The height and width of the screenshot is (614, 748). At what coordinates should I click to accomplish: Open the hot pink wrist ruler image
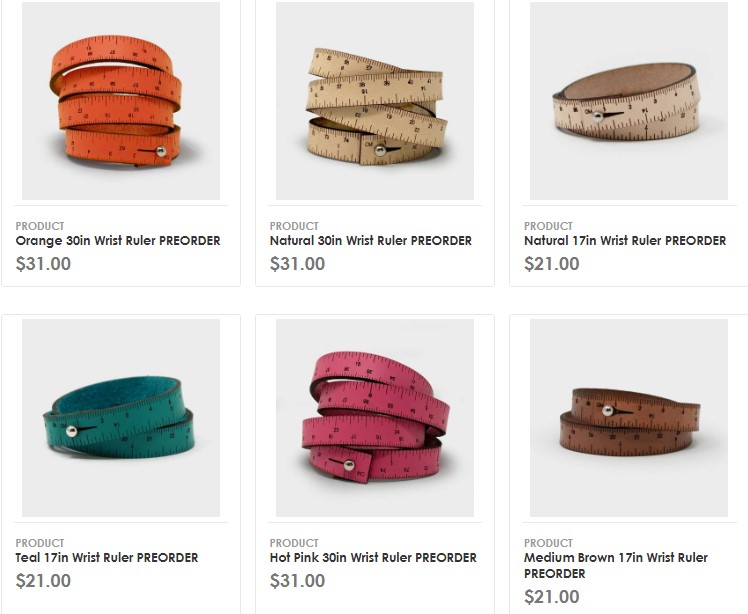point(375,418)
